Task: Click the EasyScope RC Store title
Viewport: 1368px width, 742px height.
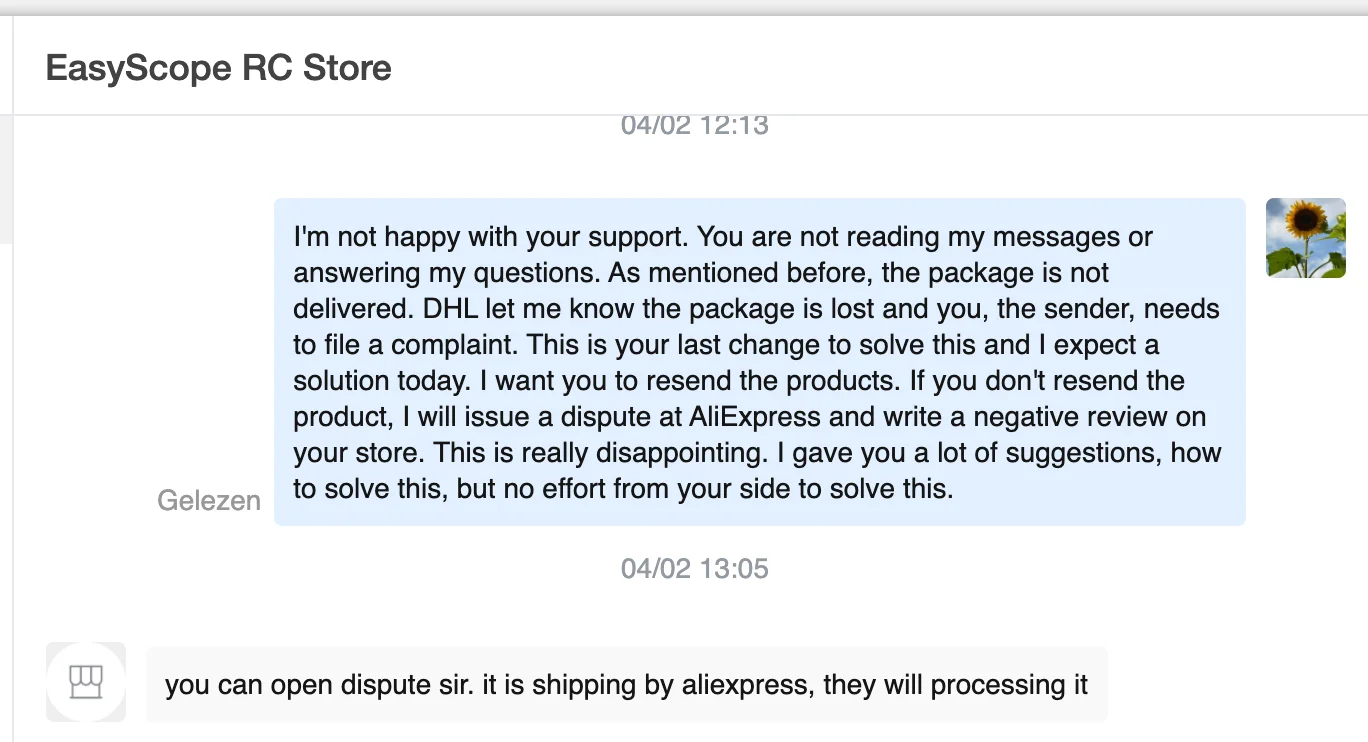Action: [x=218, y=68]
